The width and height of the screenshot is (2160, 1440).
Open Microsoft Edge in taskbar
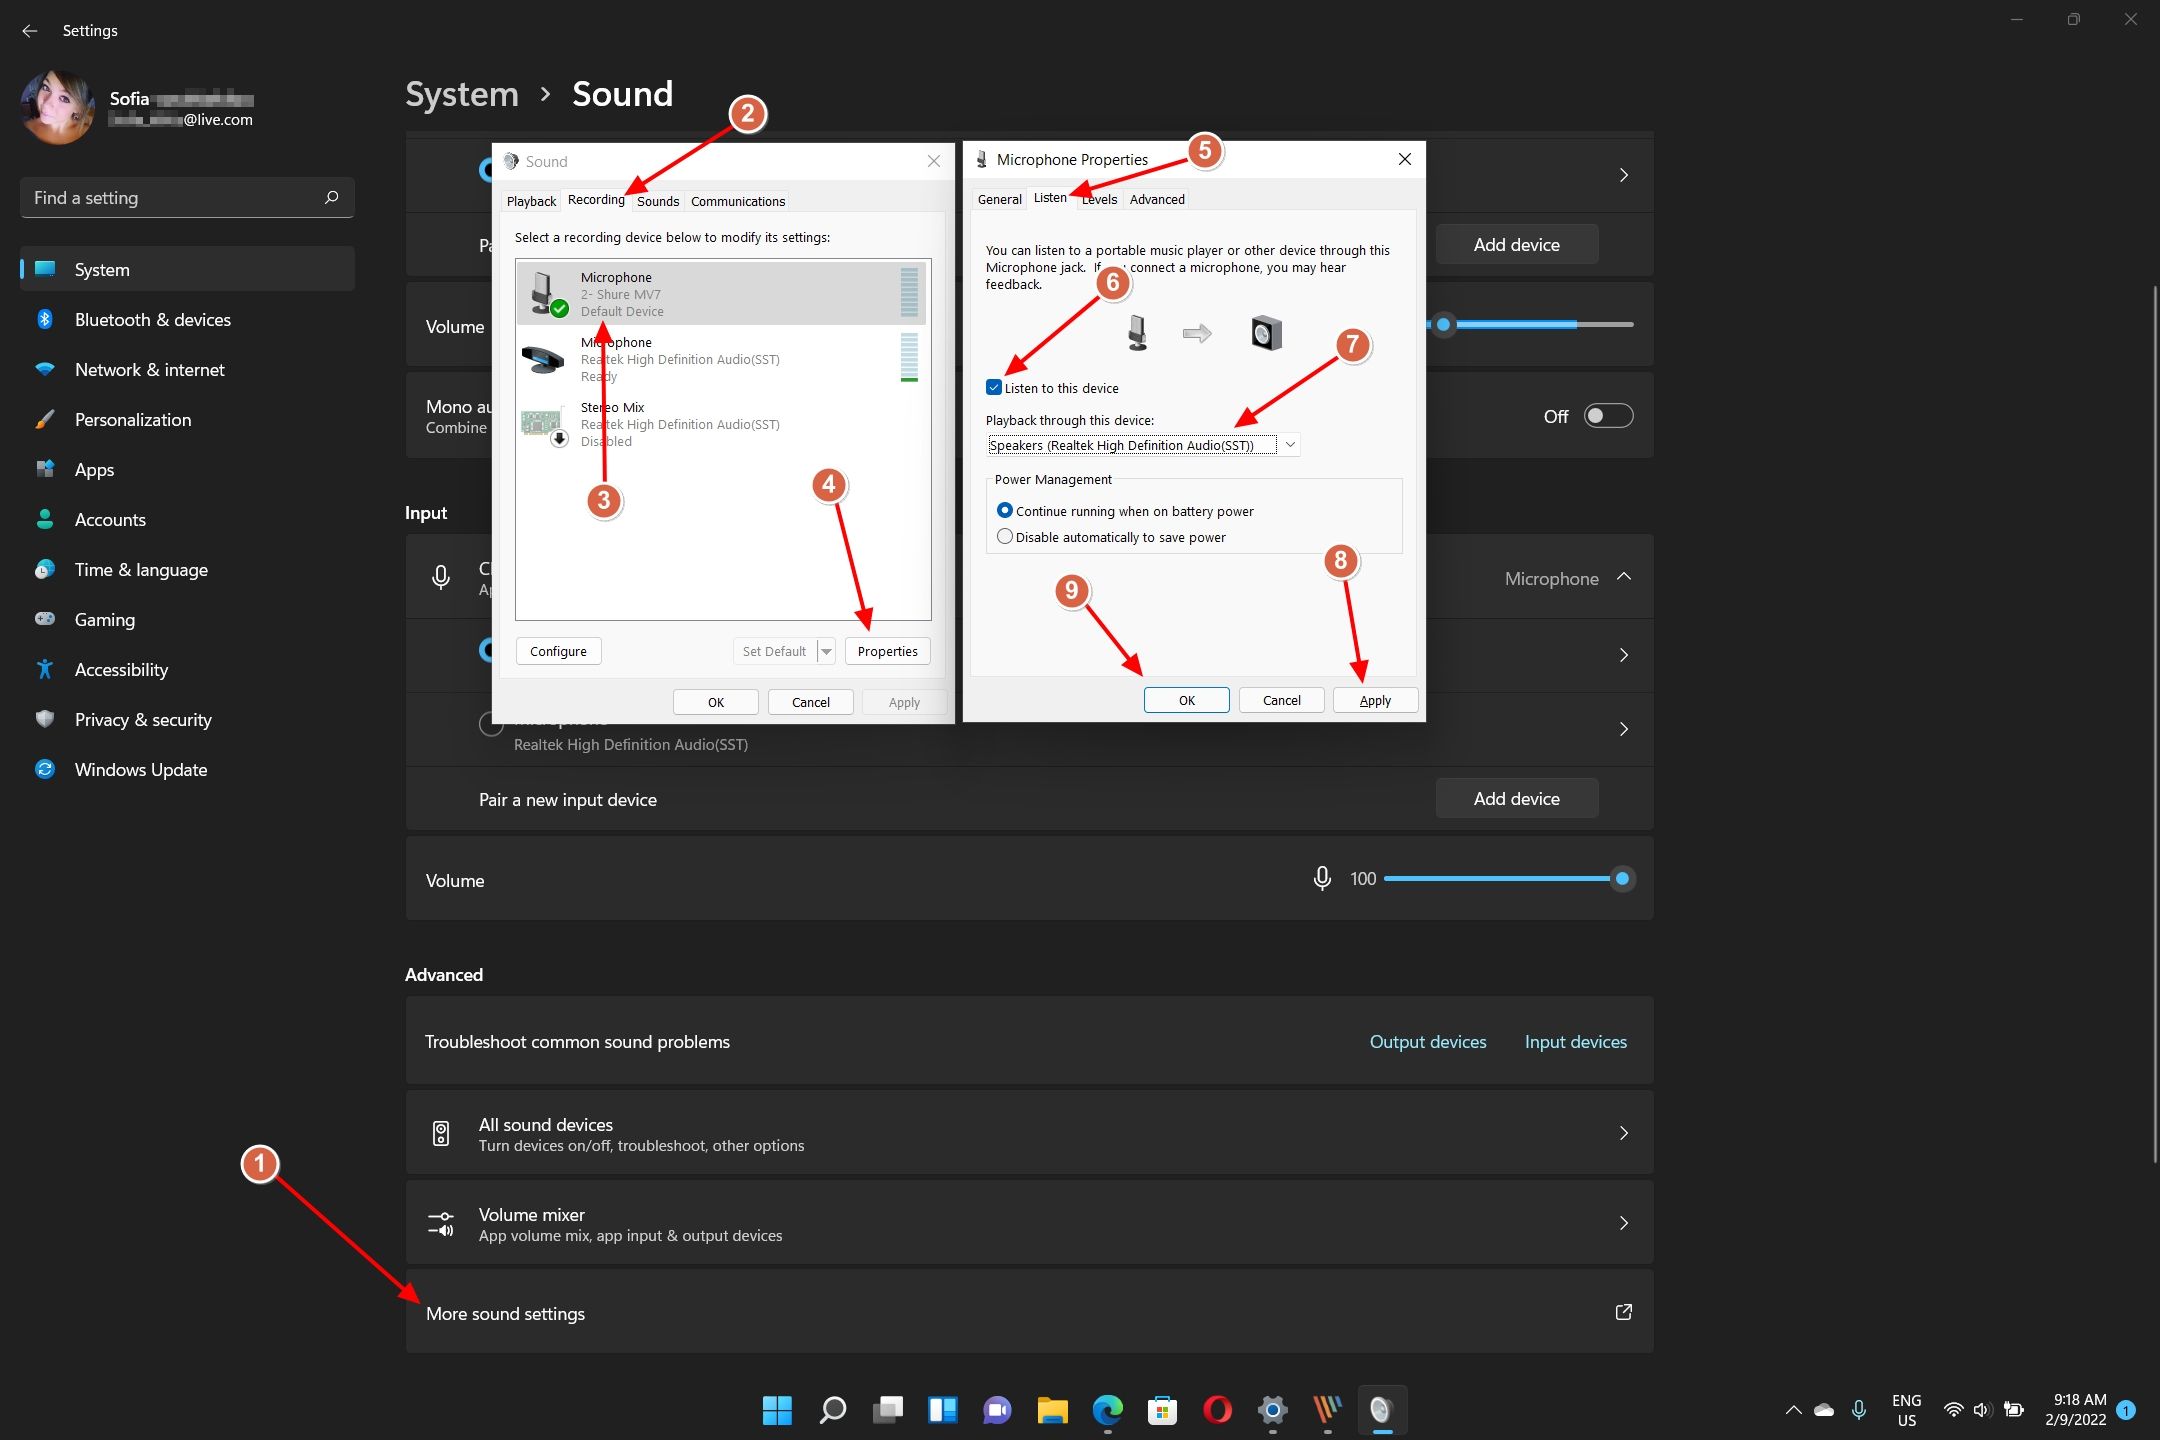[1107, 1410]
